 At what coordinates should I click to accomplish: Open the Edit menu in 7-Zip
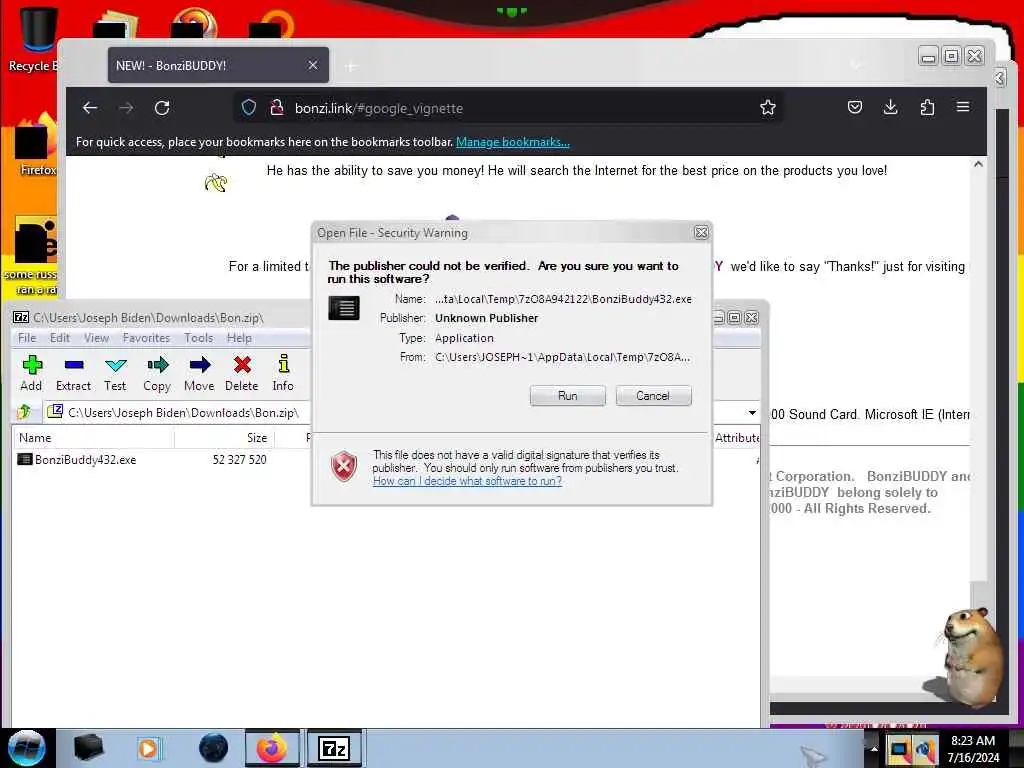click(x=59, y=338)
